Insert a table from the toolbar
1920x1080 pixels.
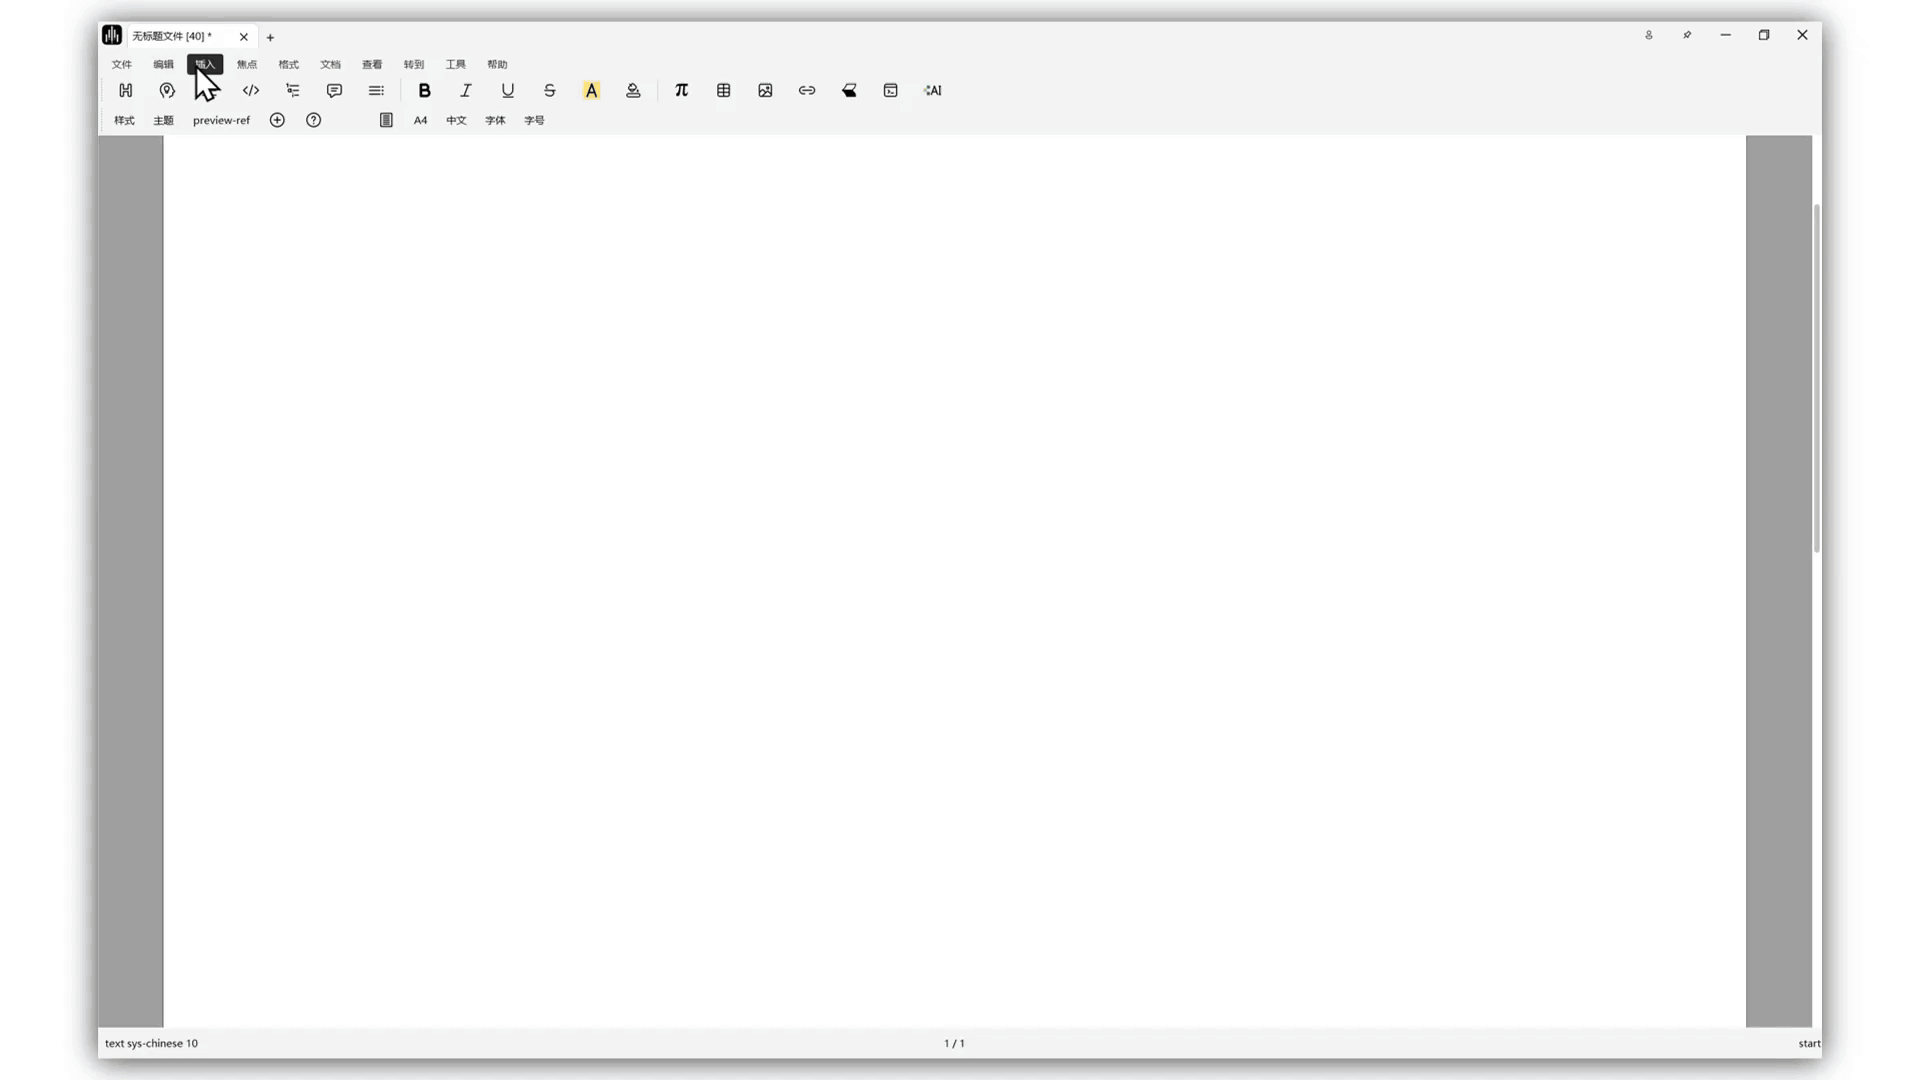[x=723, y=90]
